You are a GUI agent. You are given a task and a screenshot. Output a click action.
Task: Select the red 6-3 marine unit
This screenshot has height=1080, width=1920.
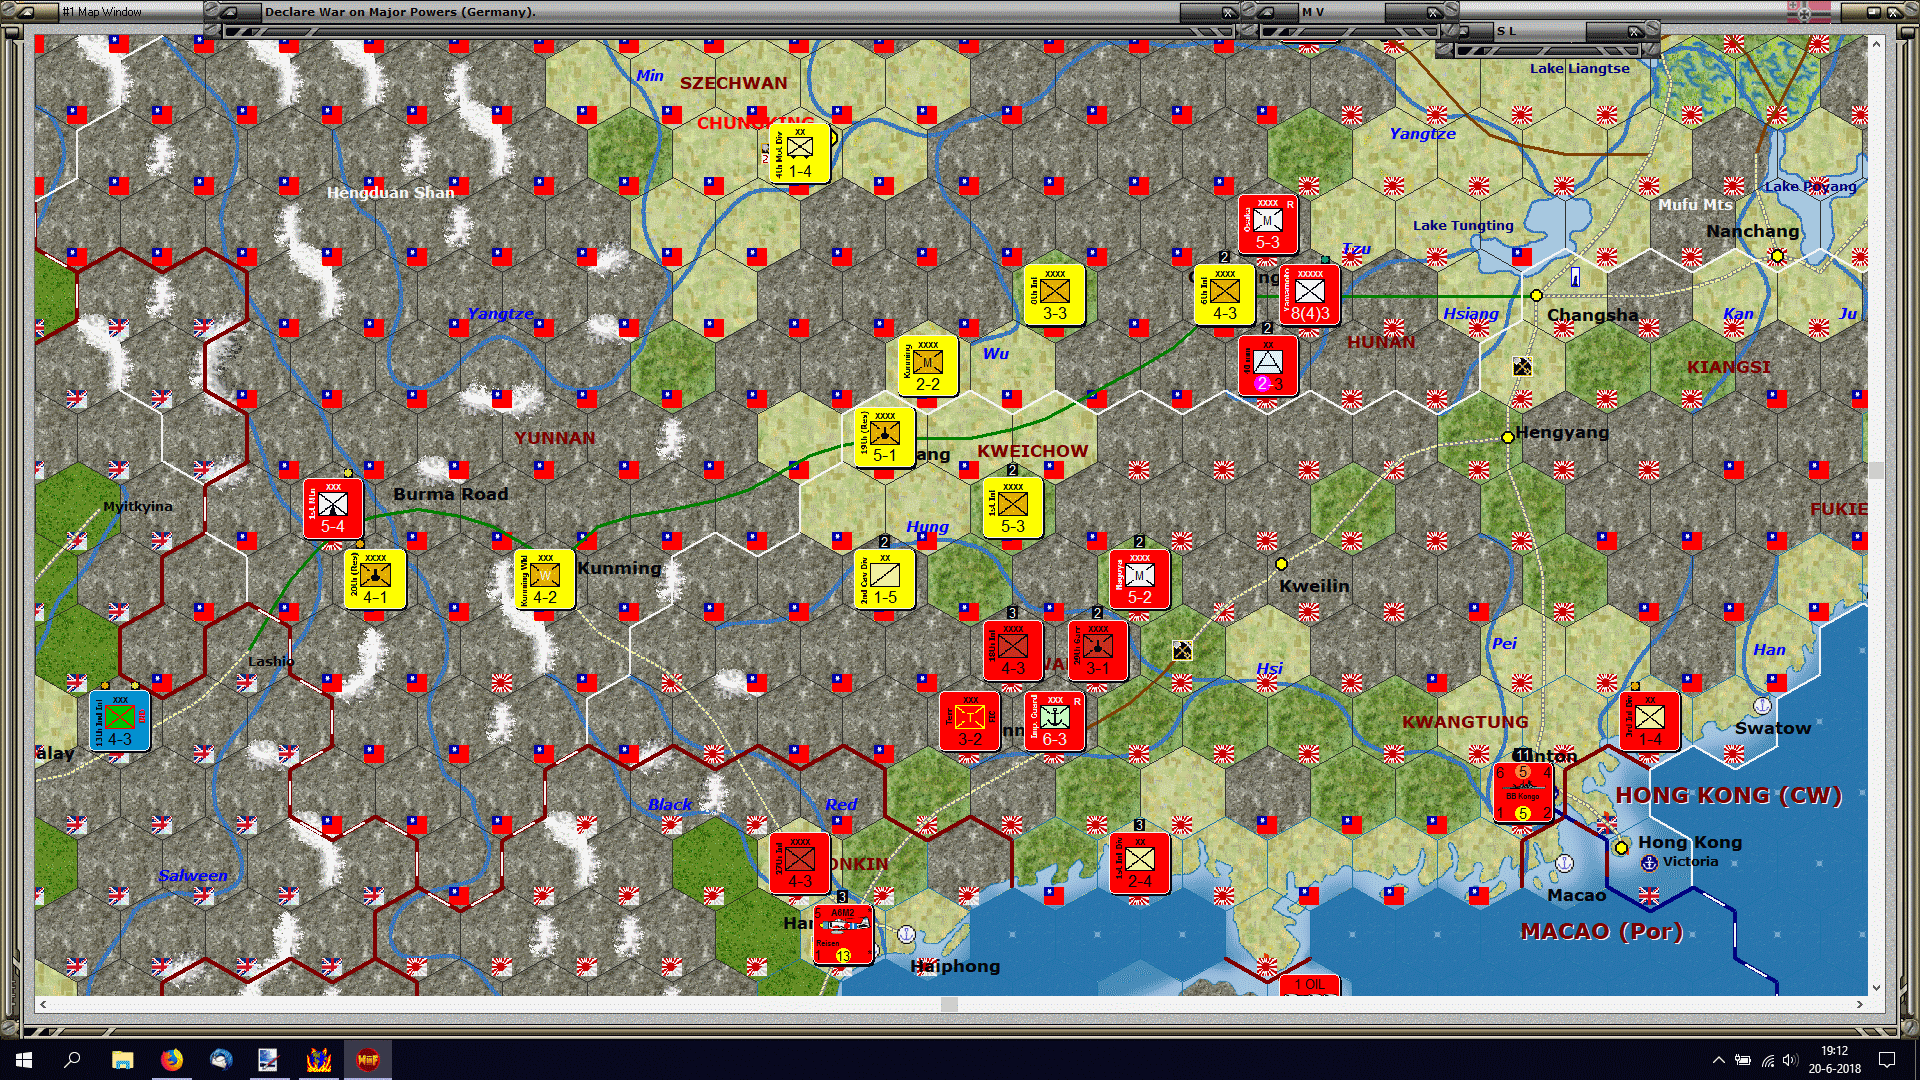tap(1054, 721)
